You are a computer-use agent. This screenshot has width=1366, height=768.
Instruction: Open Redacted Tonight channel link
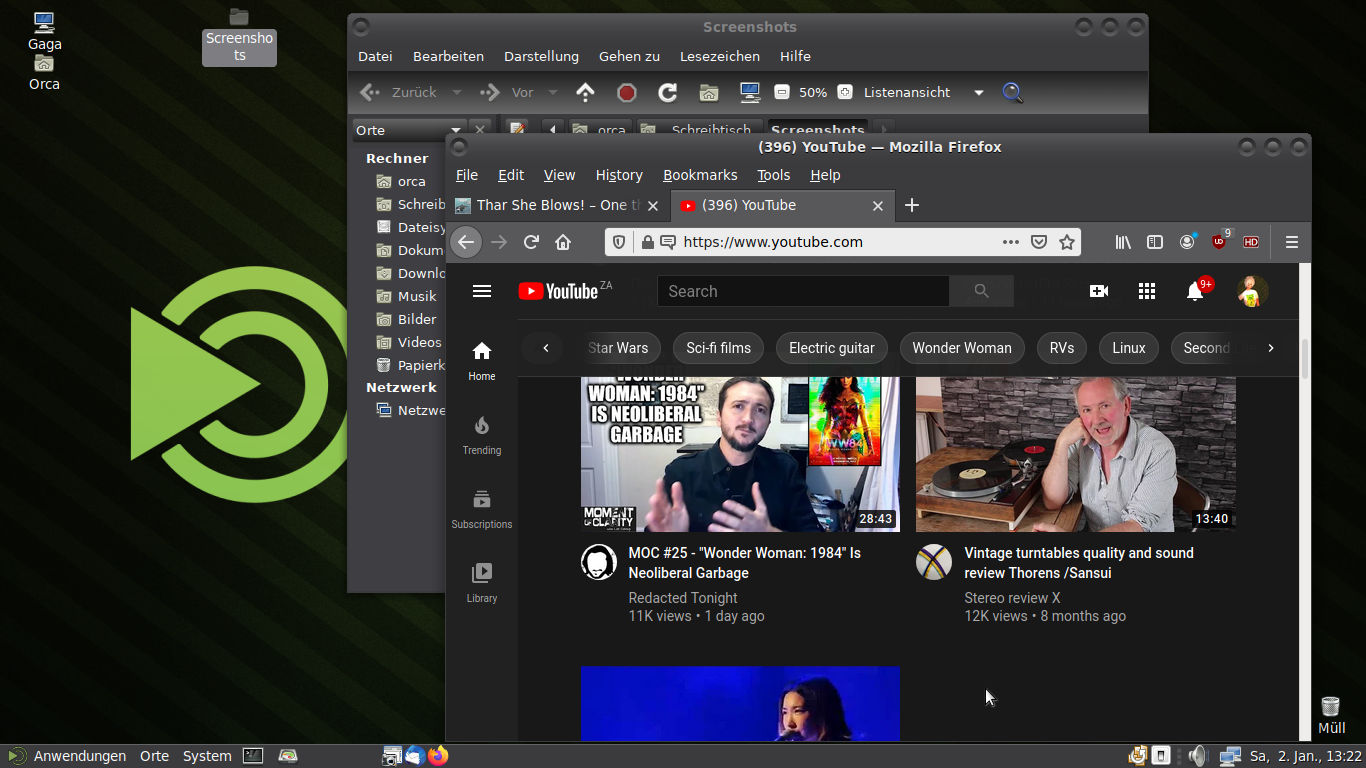(x=683, y=598)
